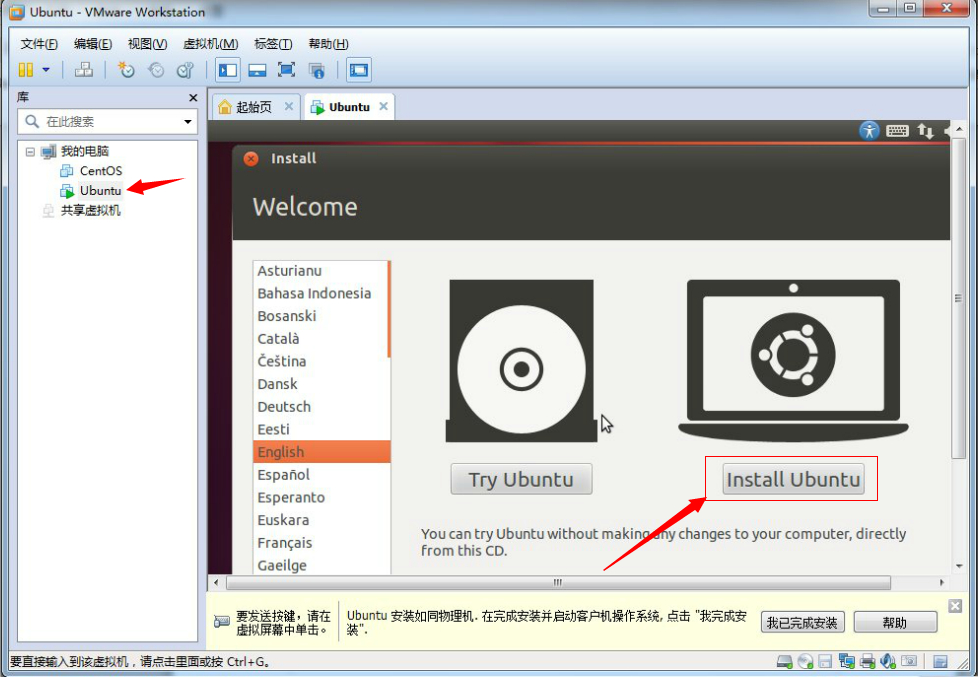
Task: Select Čeština language
Action: 321,361
